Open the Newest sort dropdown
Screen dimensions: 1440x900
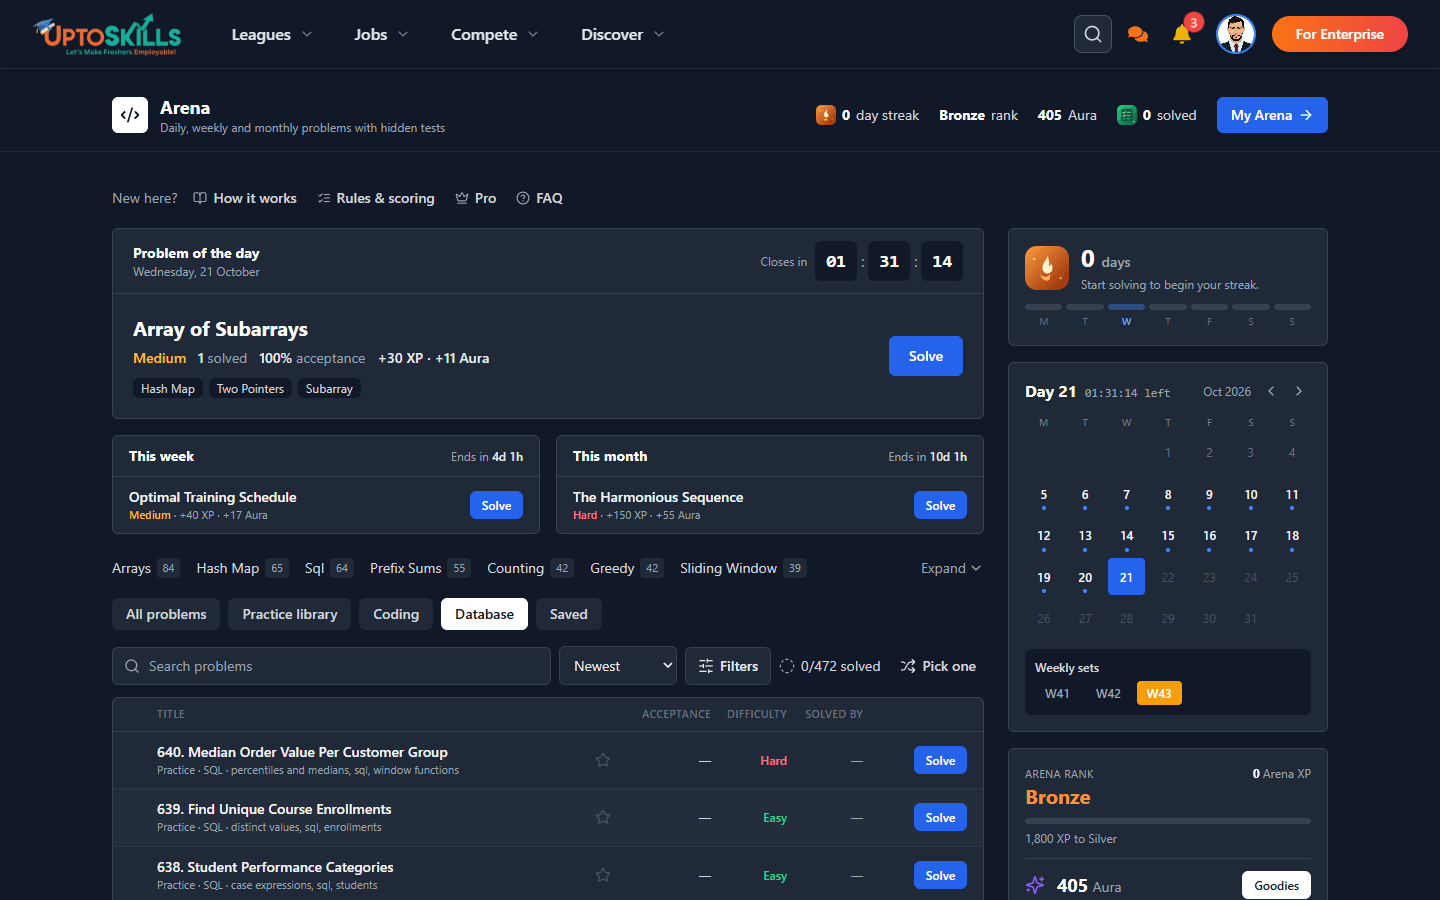point(618,666)
